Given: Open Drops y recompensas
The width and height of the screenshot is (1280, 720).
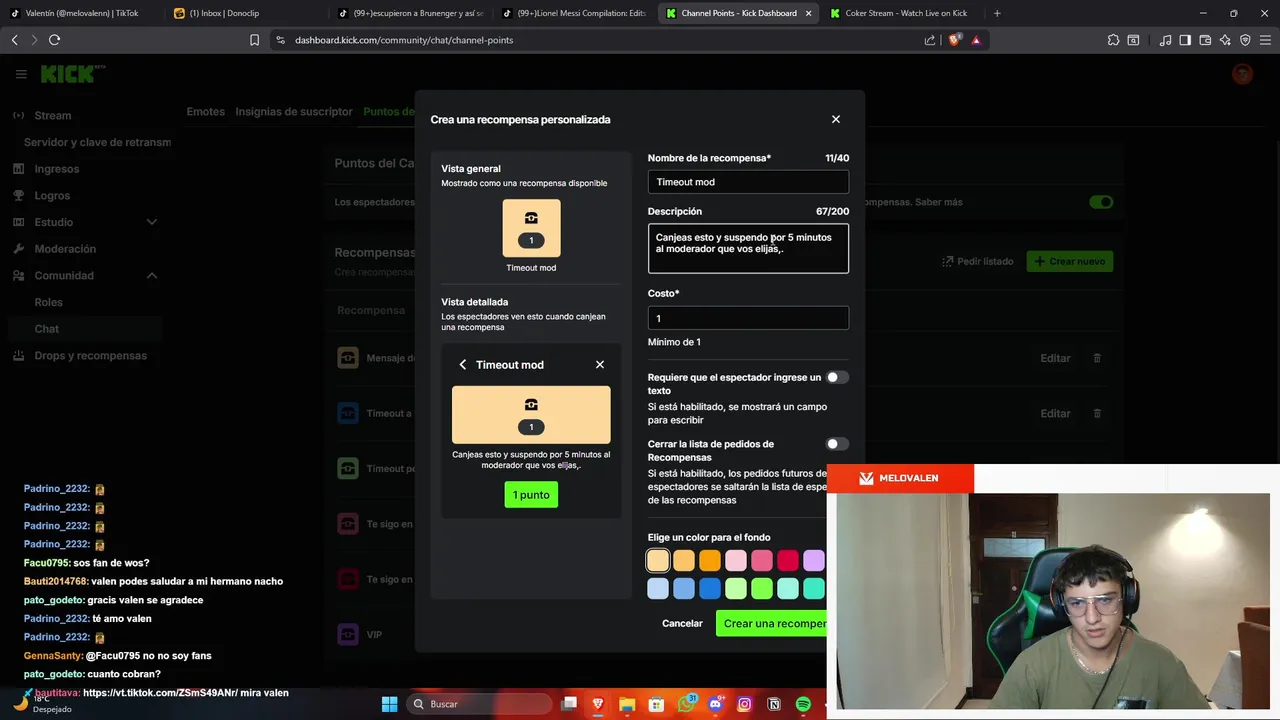Looking at the screenshot, I should coord(90,356).
